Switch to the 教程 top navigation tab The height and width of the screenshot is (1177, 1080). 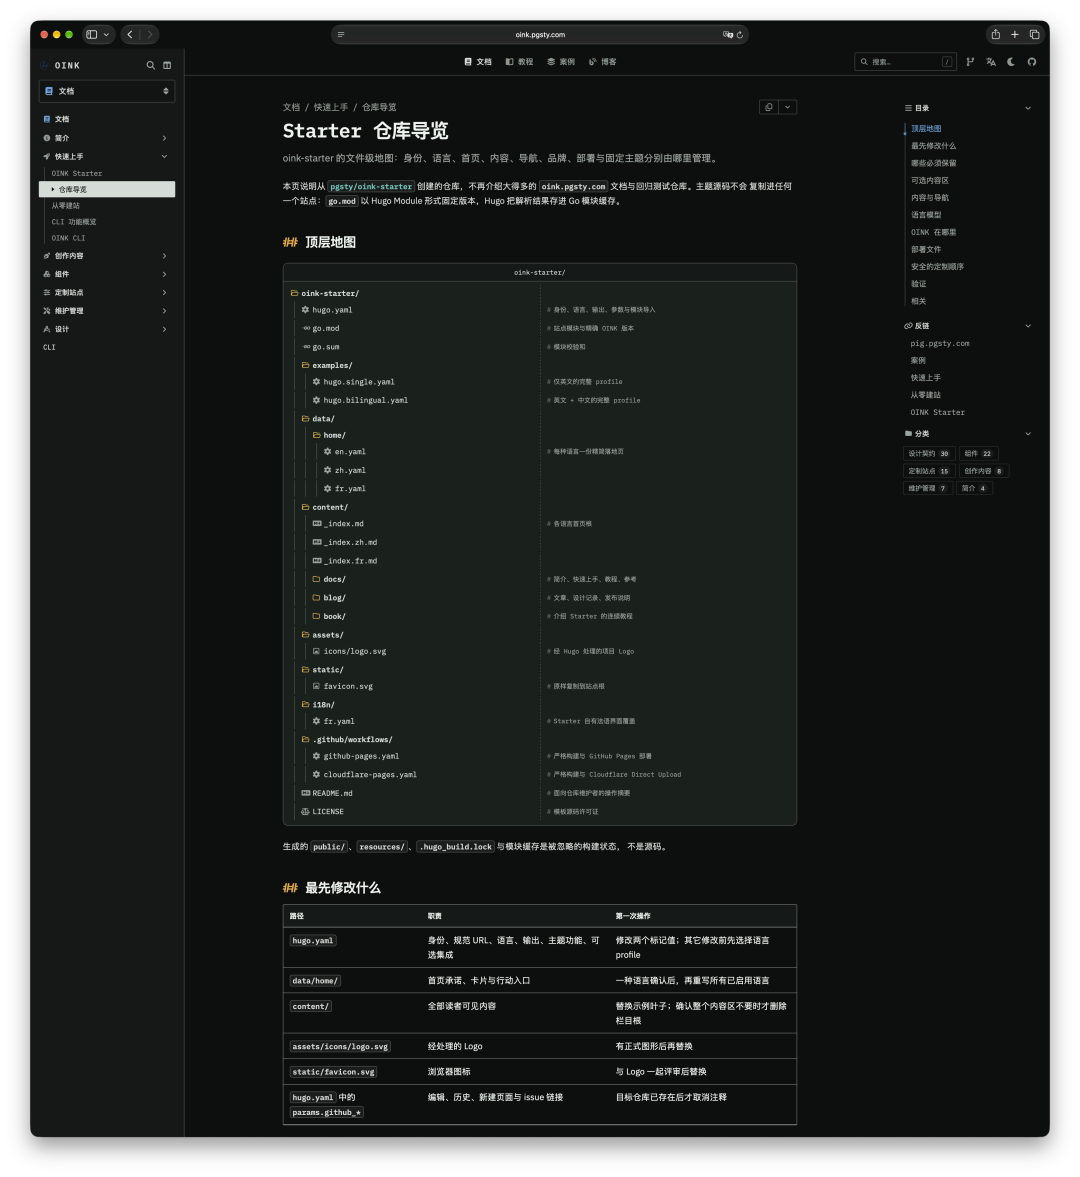click(x=519, y=62)
